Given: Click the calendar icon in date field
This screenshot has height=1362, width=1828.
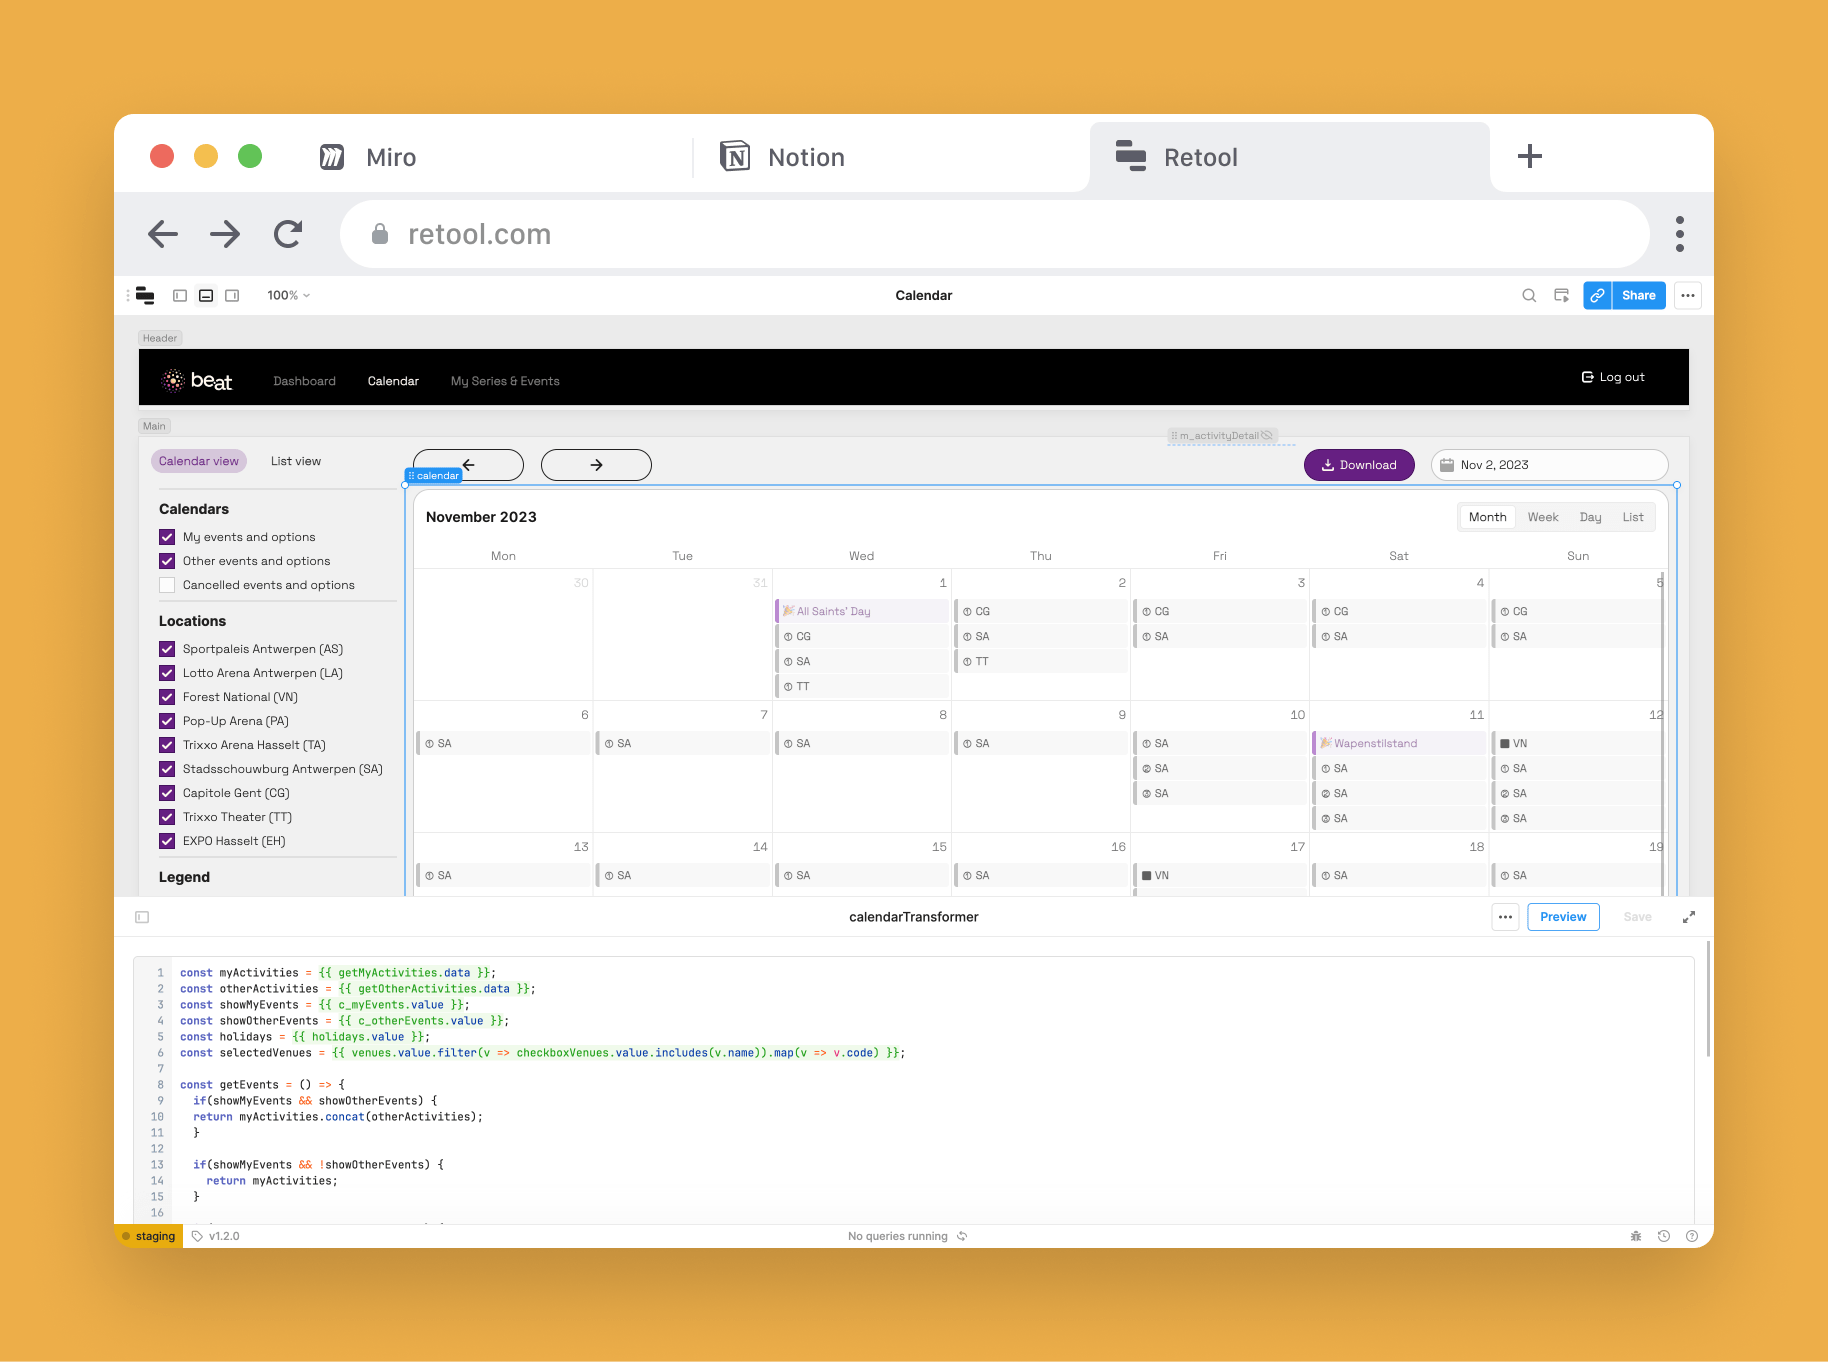Looking at the screenshot, I should [x=1447, y=465].
